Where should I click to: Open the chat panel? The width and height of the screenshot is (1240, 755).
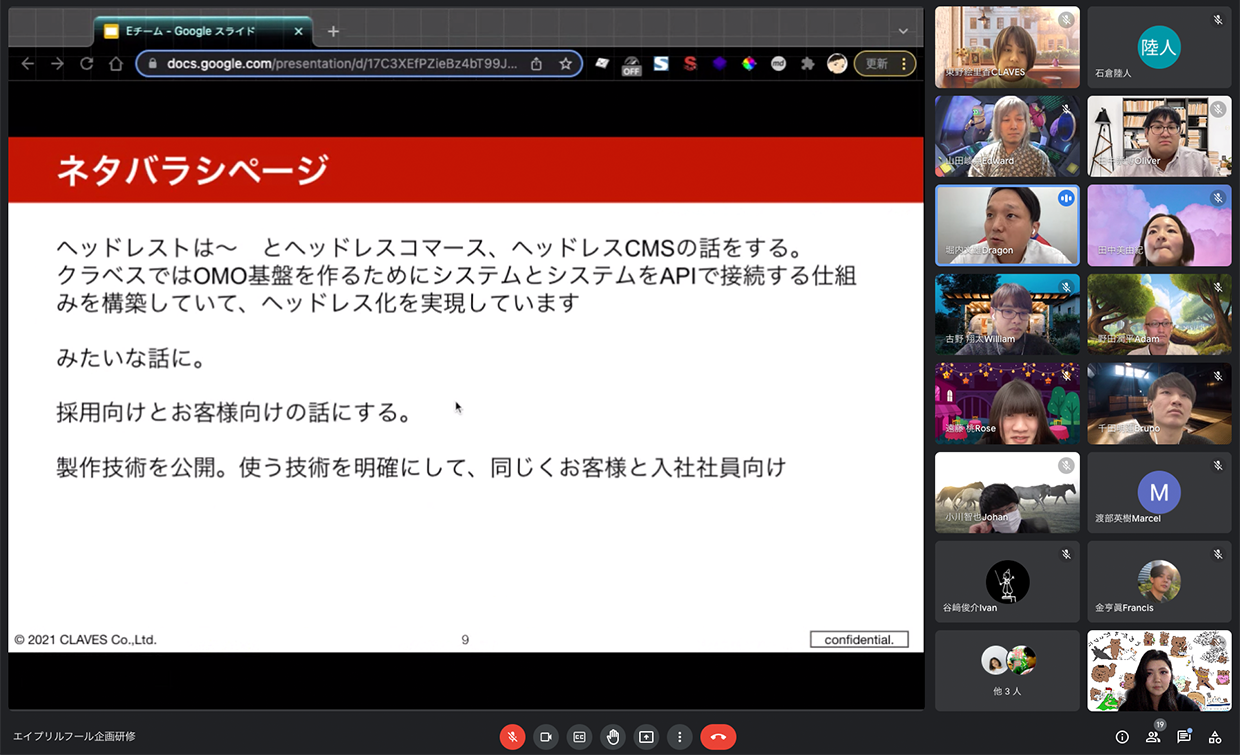[1184, 737]
